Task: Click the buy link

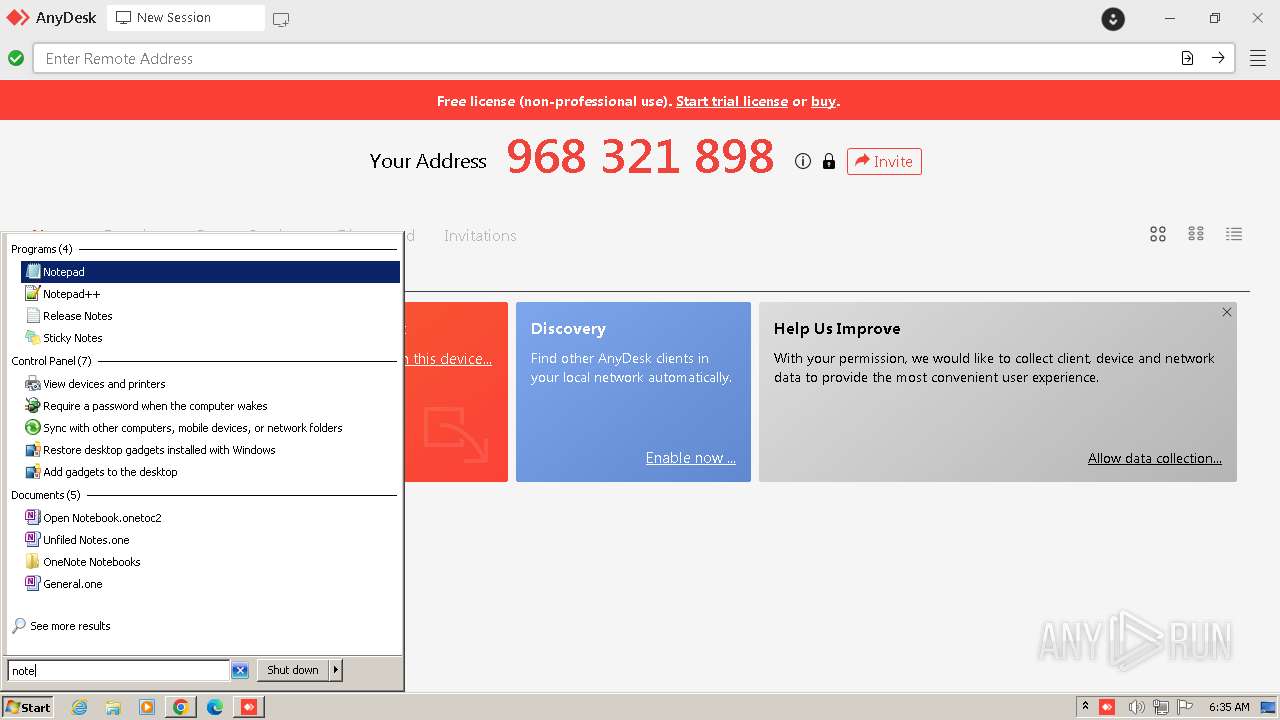Action: 823,101
